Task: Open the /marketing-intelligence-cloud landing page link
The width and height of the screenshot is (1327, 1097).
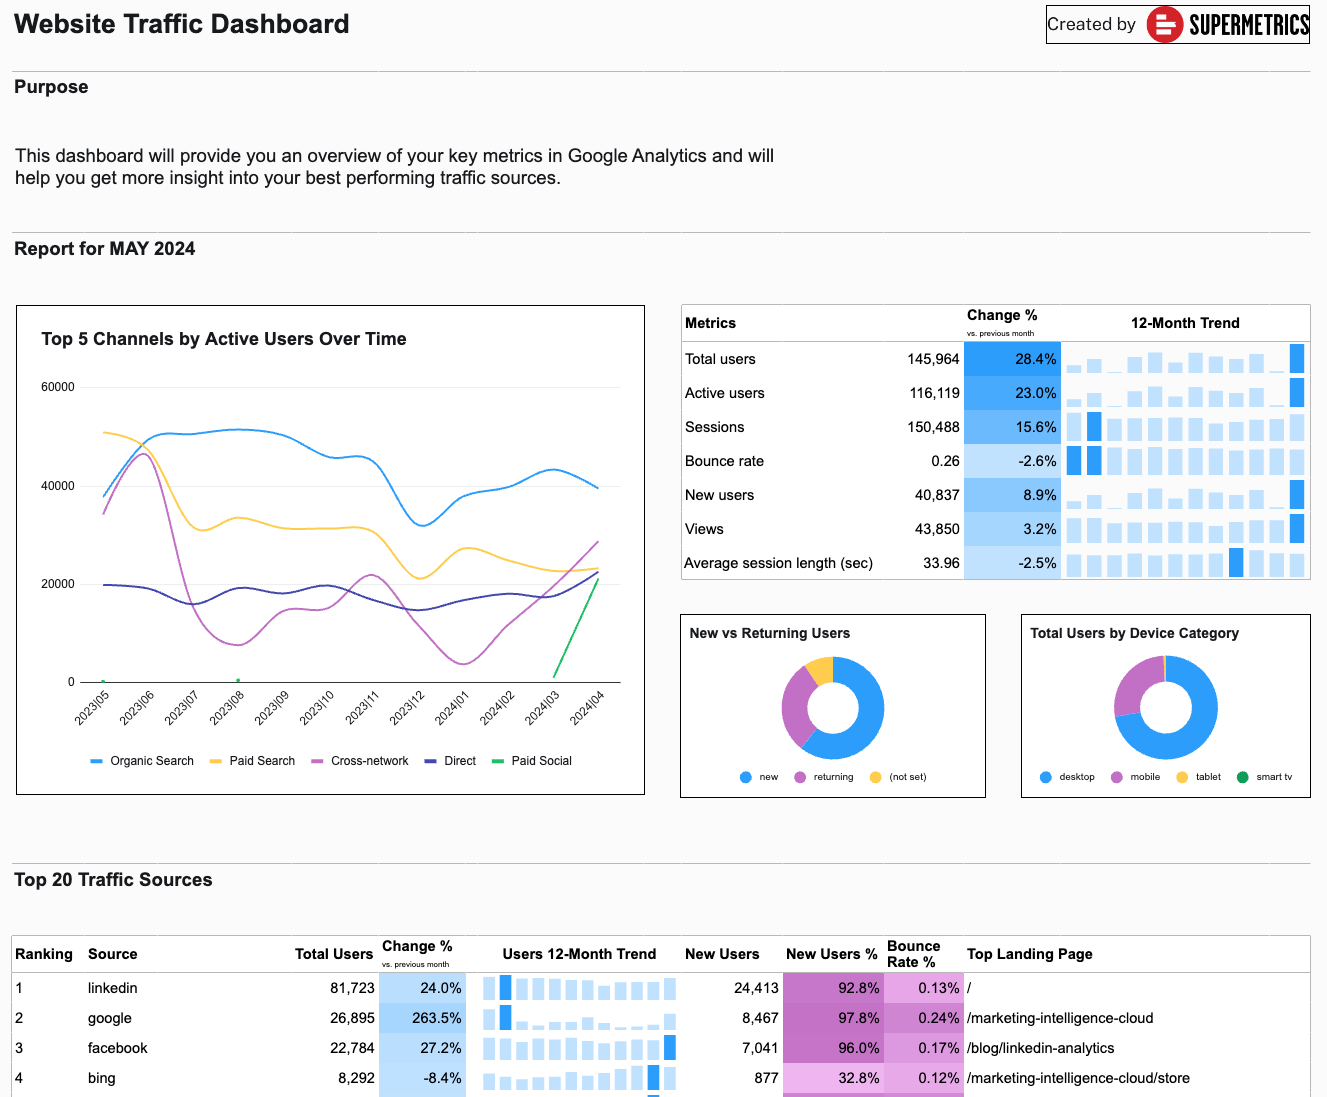Action: [1060, 1018]
